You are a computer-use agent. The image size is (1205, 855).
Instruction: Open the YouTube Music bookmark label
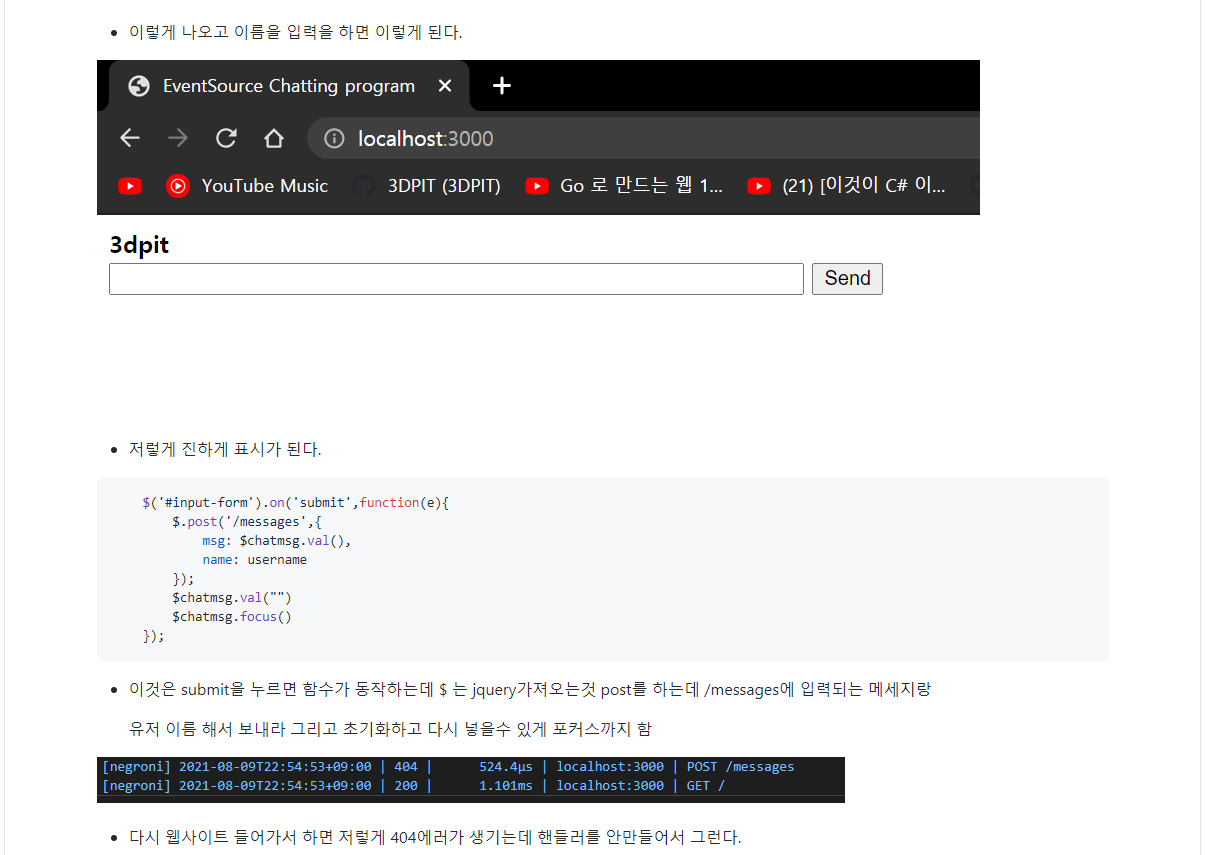pyautogui.click(x=265, y=186)
